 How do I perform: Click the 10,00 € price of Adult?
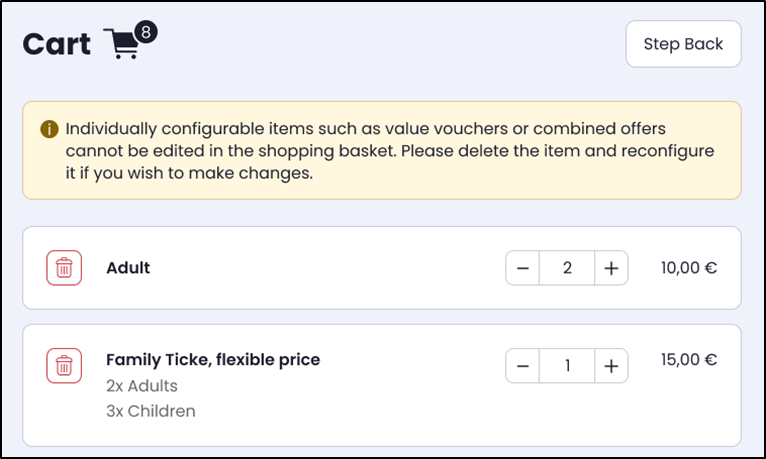[x=689, y=268]
